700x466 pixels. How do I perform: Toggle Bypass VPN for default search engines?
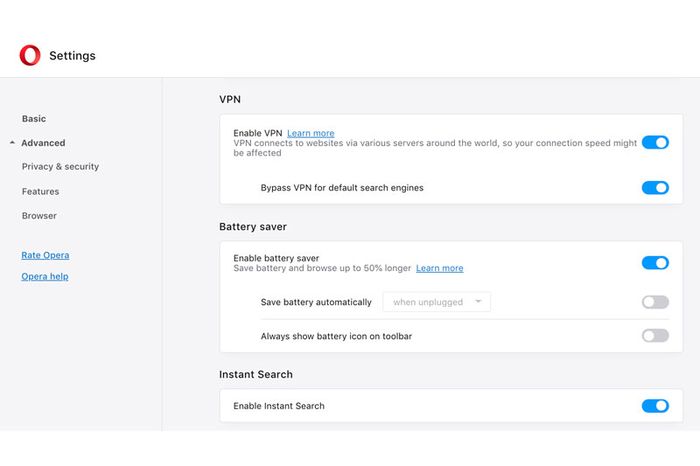[655, 187]
